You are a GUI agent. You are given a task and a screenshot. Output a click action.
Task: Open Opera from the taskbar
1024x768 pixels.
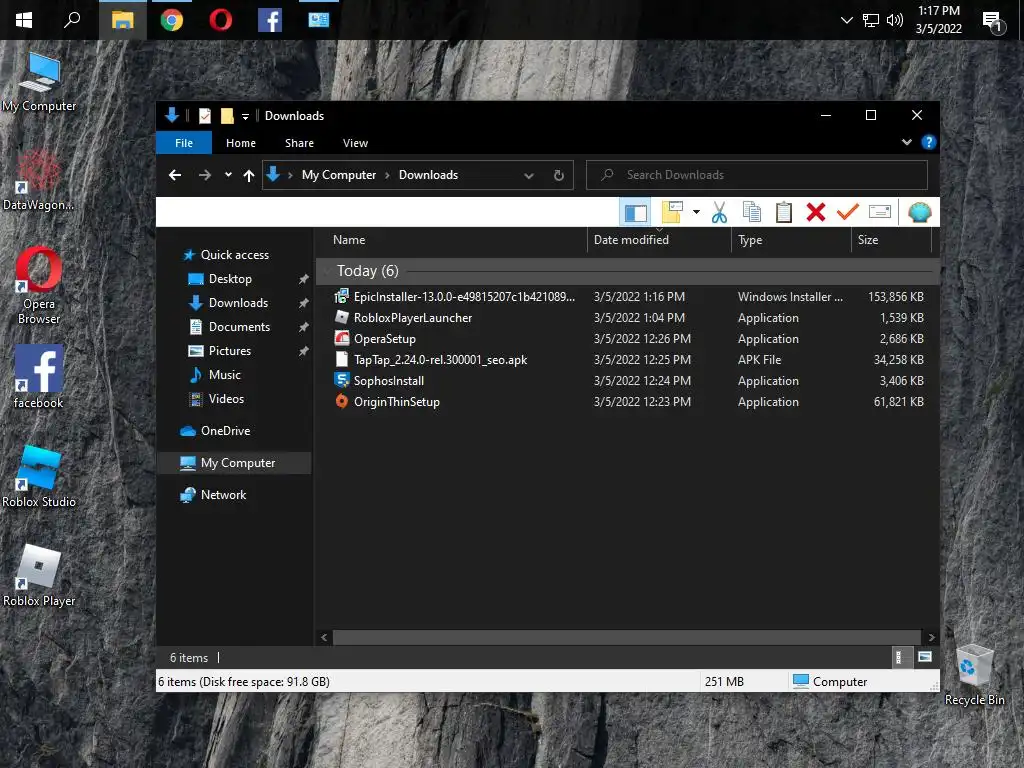[x=221, y=20]
